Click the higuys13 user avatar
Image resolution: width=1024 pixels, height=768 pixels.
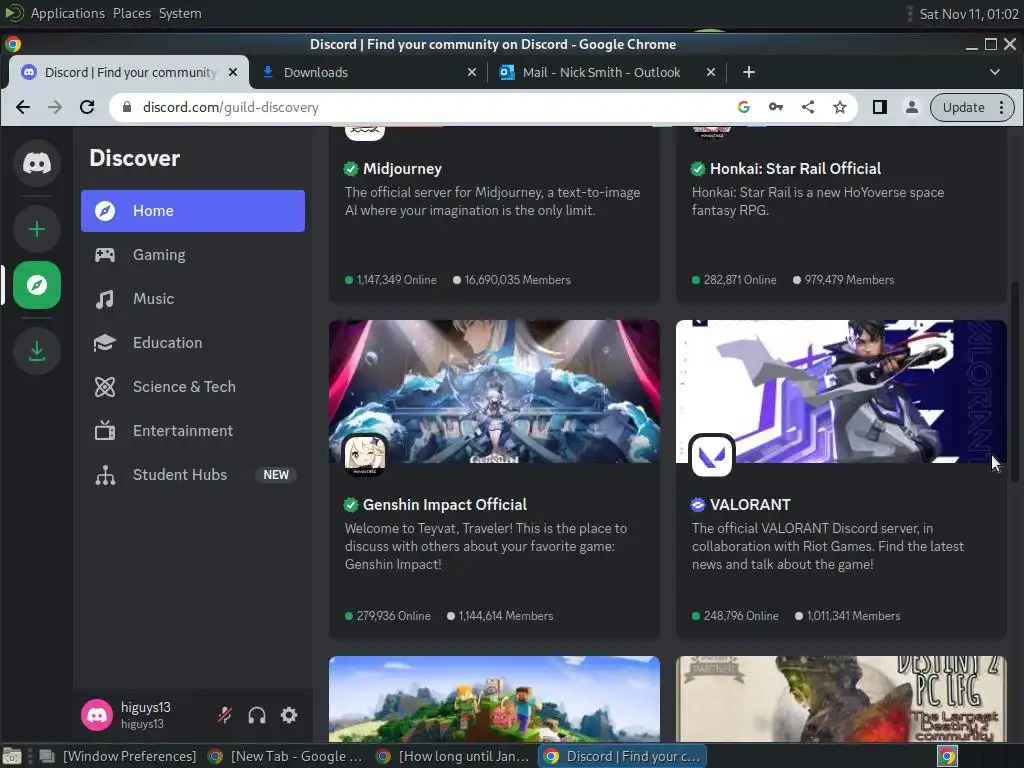click(97, 715)
